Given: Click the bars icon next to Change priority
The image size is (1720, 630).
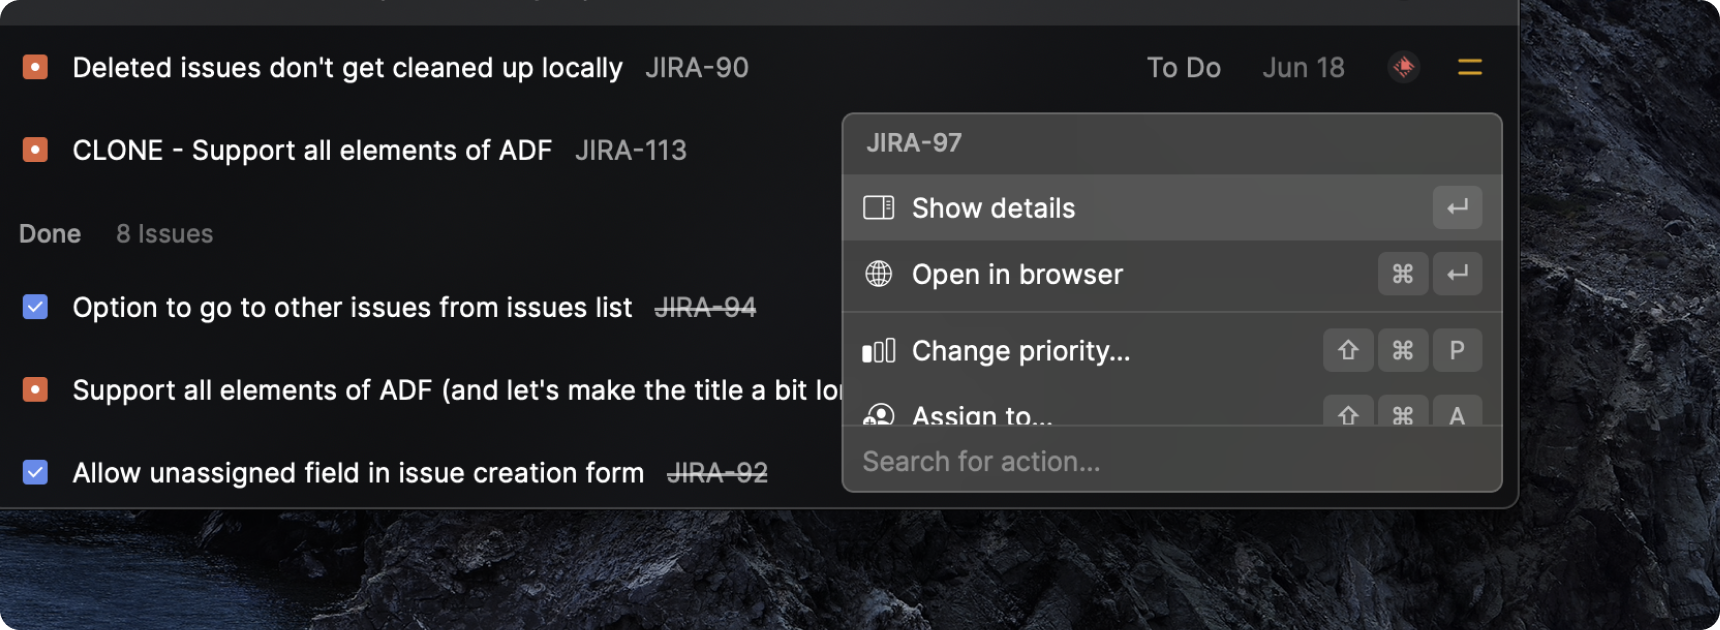Looking at the screenshot, I should 878,351.
